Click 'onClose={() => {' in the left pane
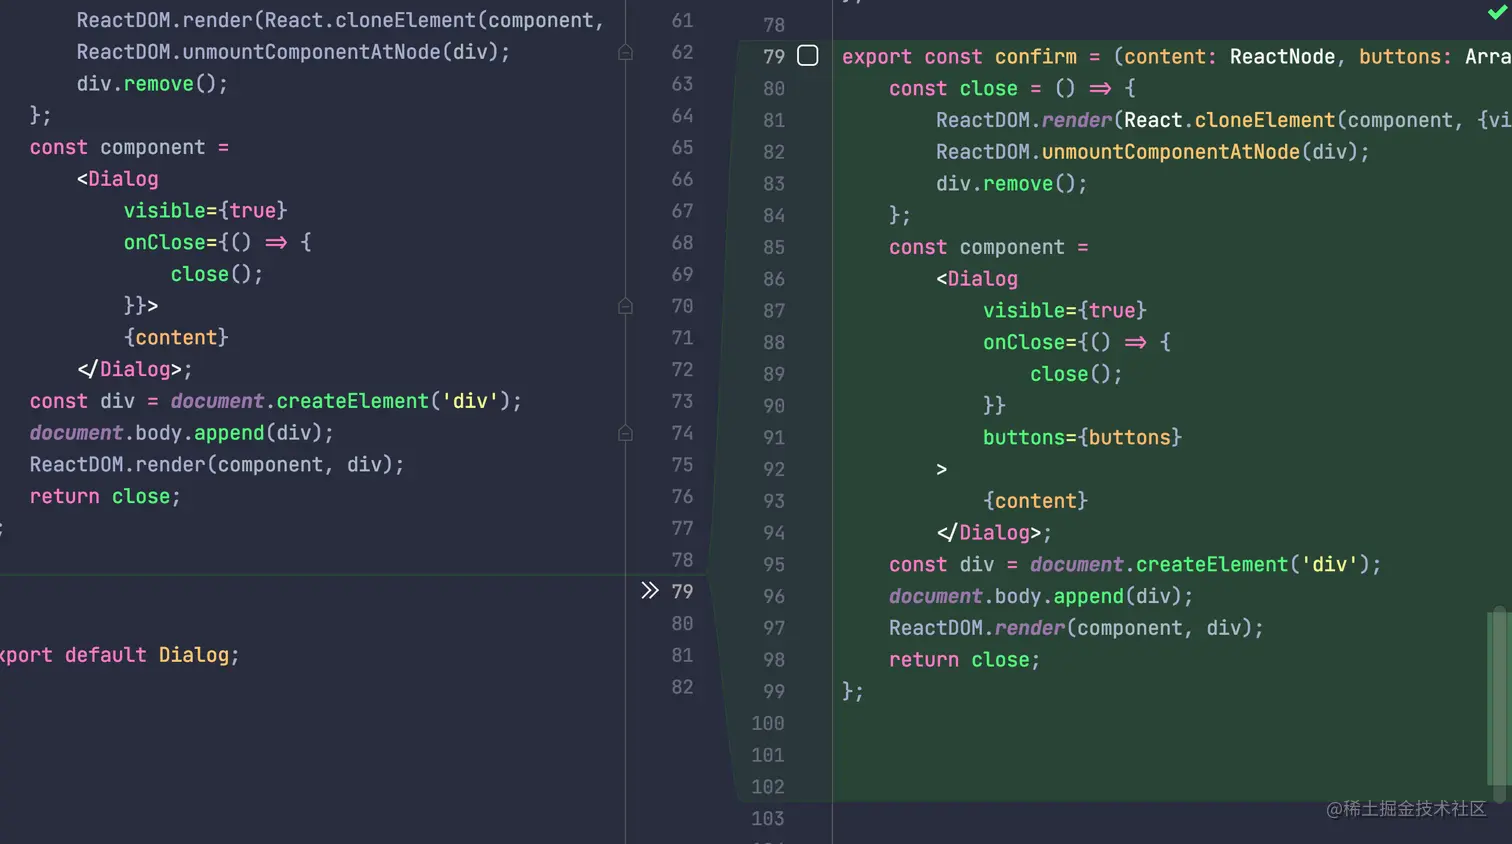Image resolution: width=1512 pixels, height=844 pixels. 217,243
